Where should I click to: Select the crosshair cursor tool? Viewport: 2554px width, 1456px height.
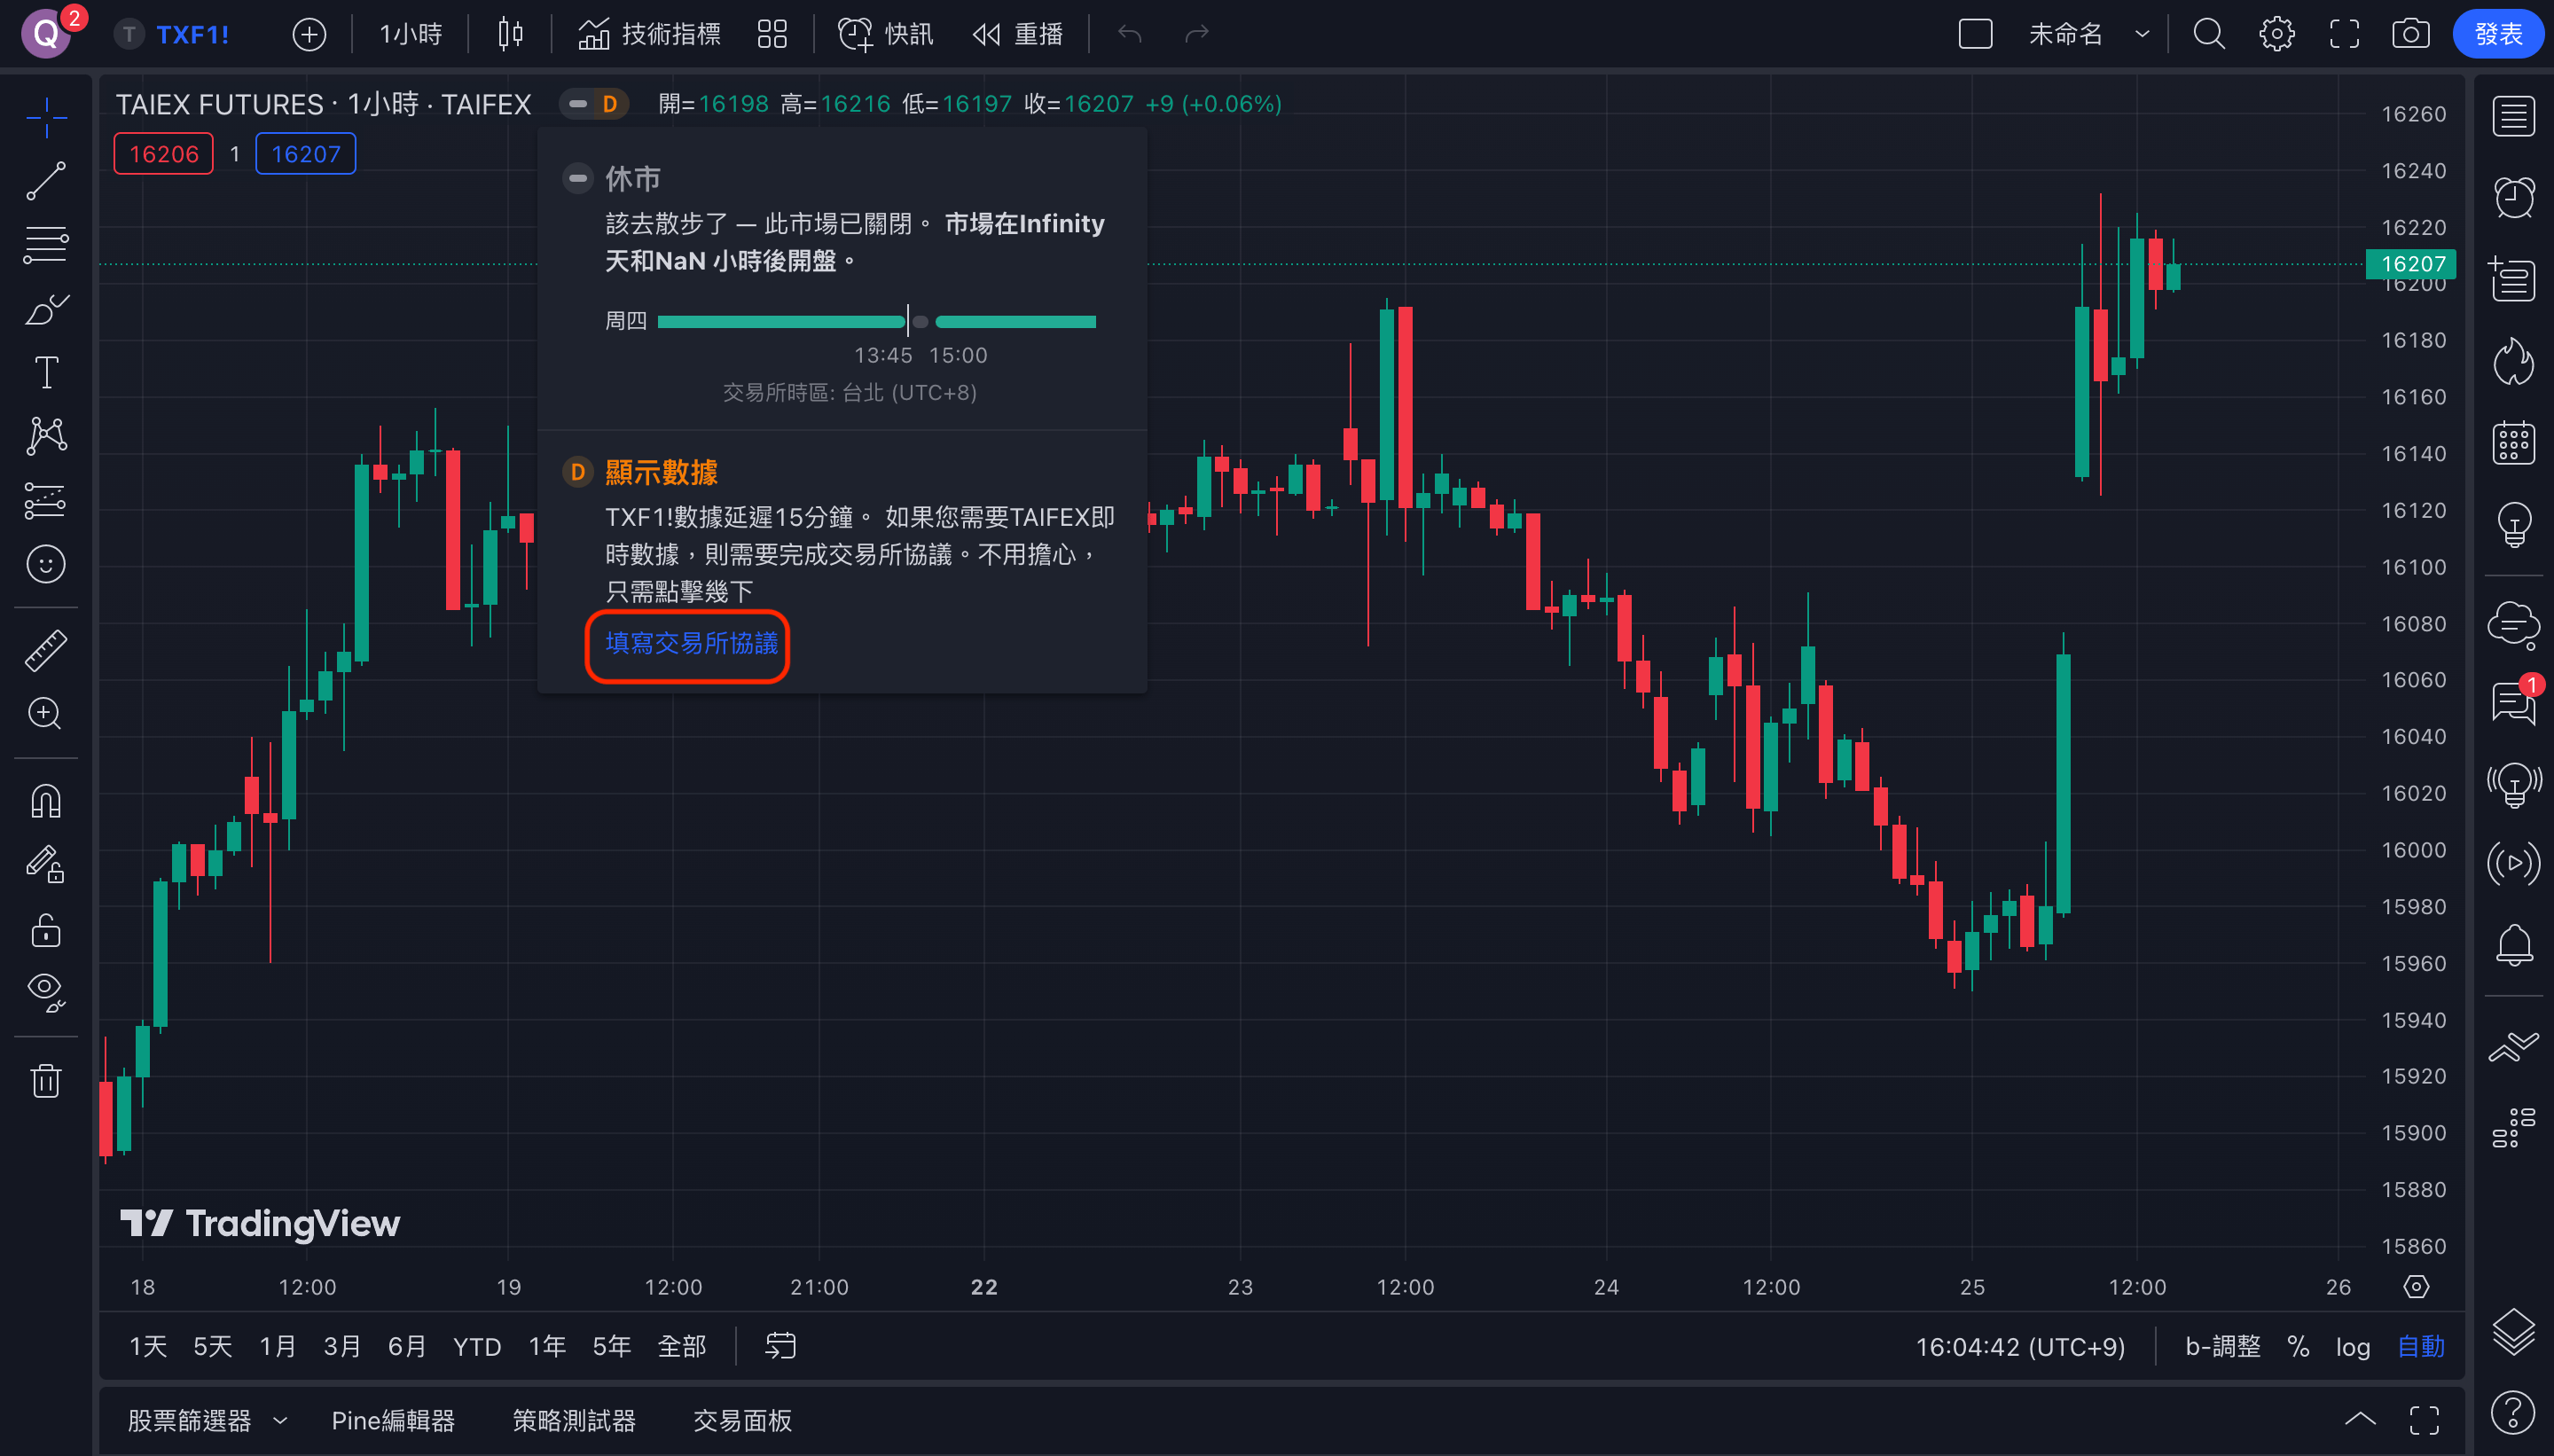coord(46,118)
